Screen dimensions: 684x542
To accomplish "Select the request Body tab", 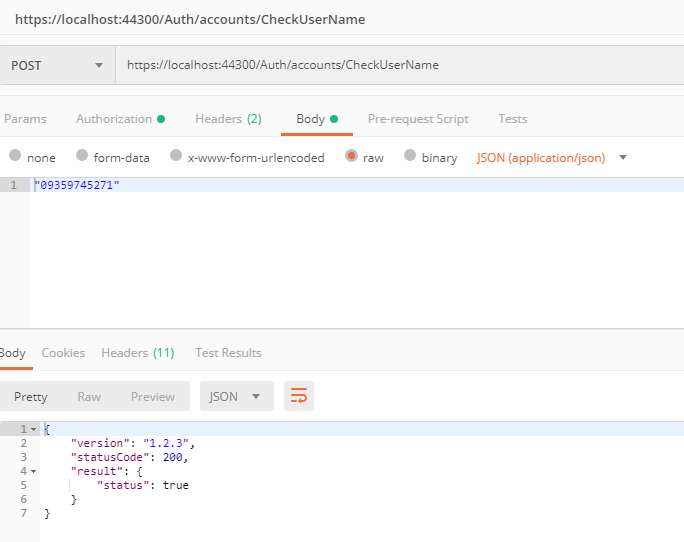I will 317,119.
